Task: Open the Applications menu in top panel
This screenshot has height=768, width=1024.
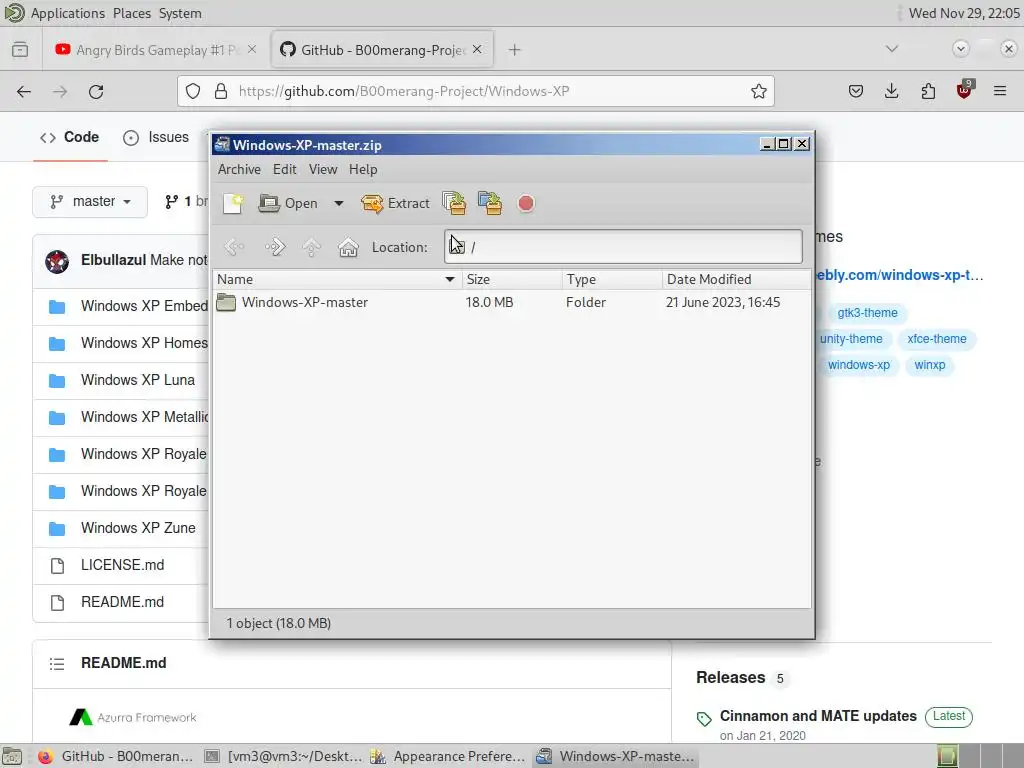Action: point(67,13)
